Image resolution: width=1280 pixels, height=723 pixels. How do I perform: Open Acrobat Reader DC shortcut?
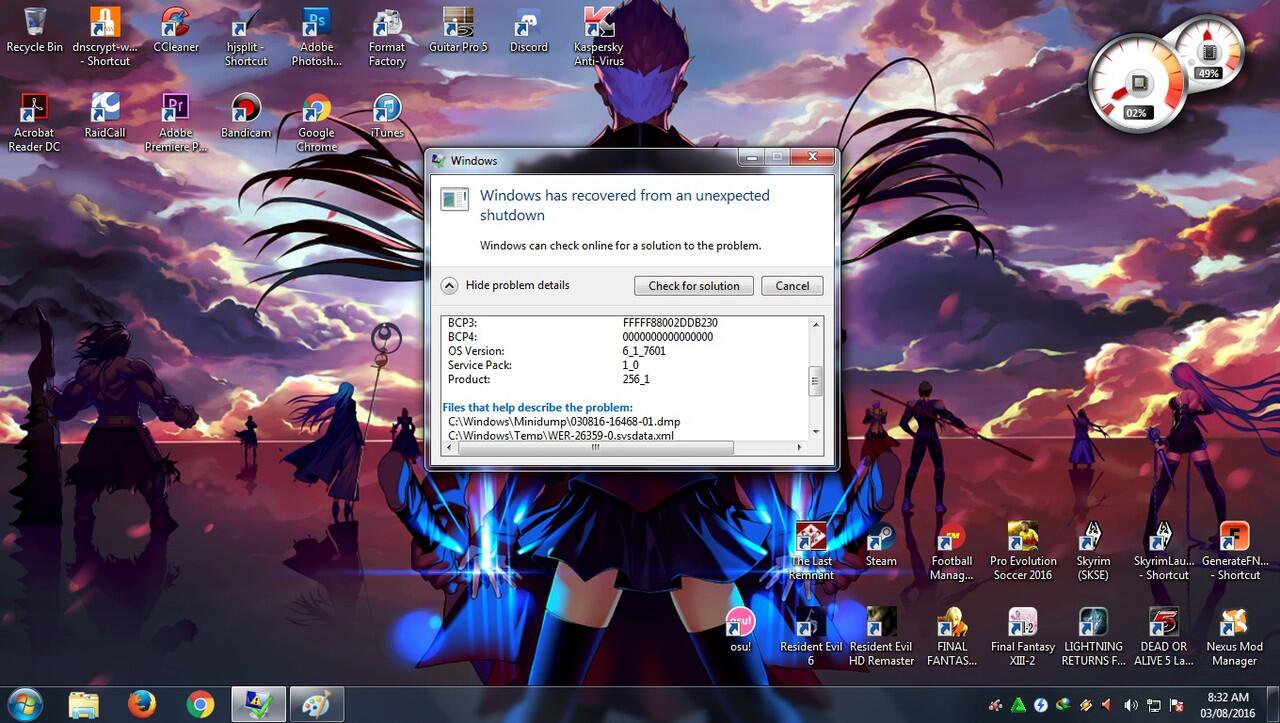(34, 123)
